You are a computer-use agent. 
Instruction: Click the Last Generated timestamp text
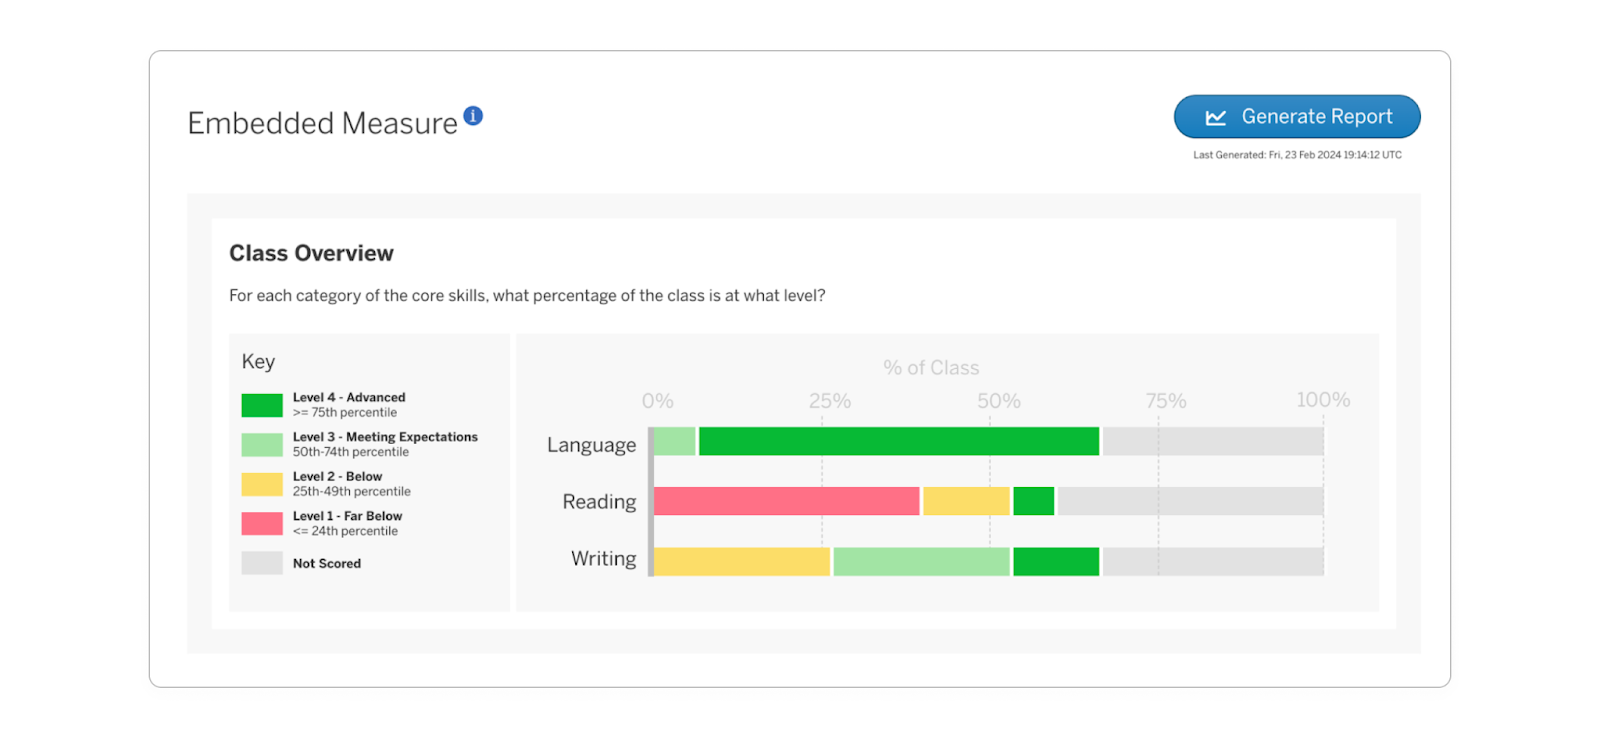tap(1297, 154)
